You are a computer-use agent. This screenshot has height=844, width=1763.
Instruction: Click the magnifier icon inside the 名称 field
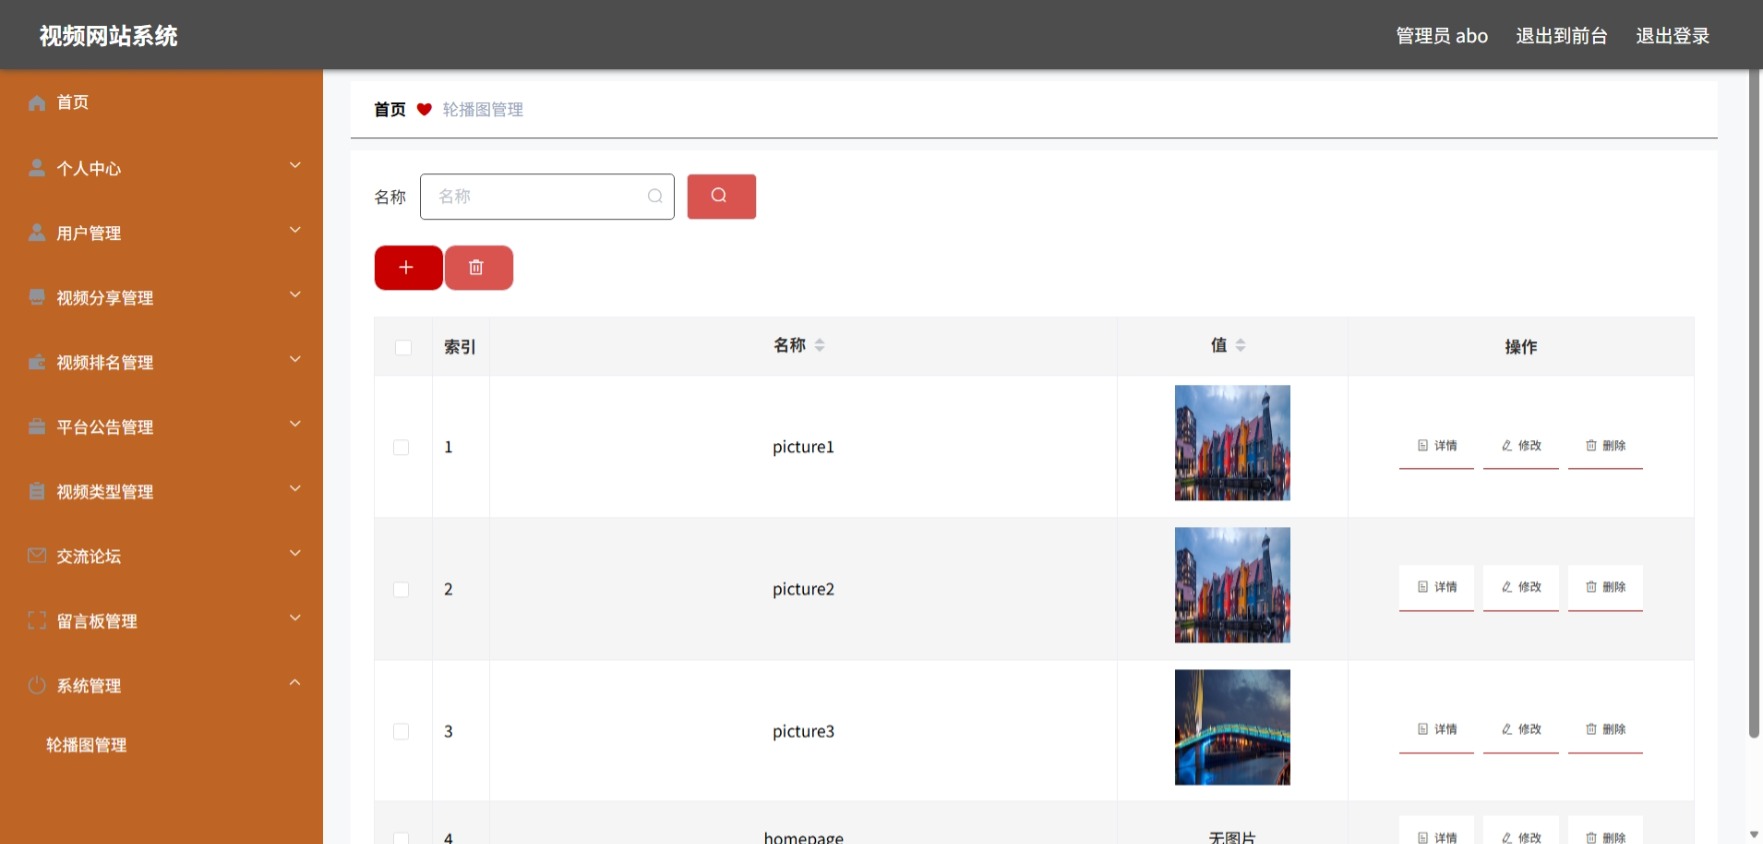coord(655,196)
